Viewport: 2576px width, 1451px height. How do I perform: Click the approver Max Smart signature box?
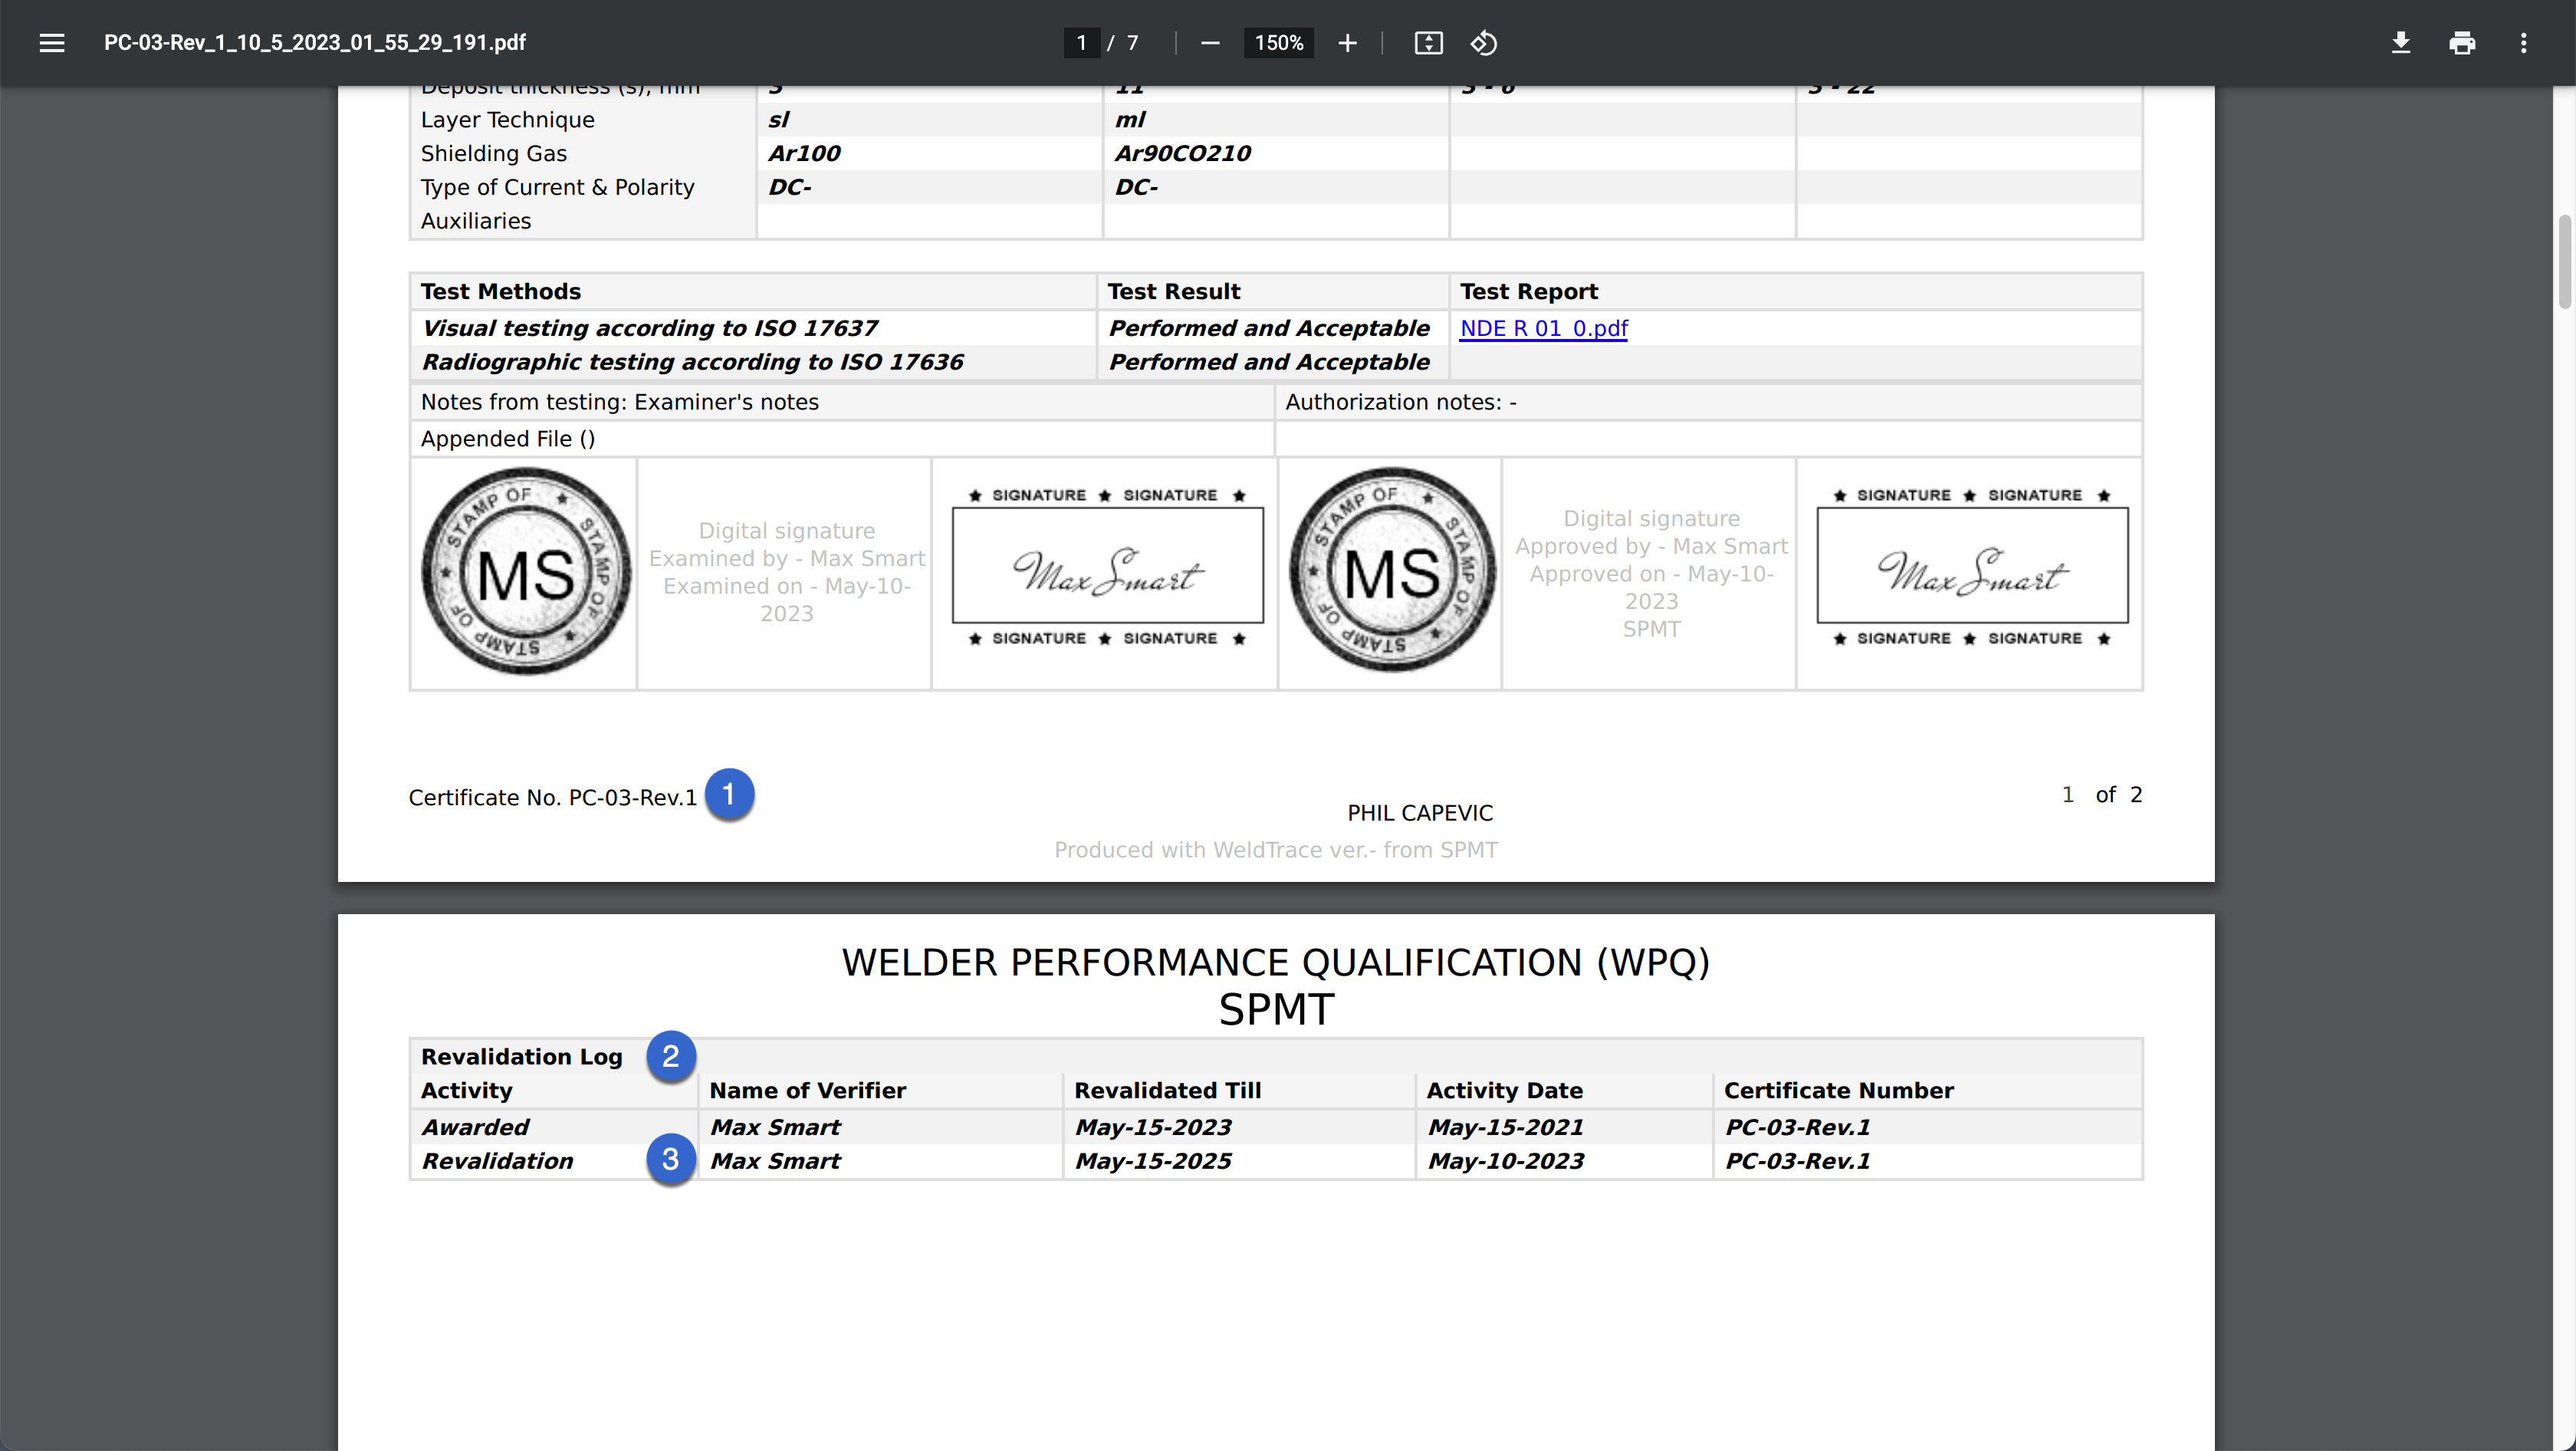pos(1972,565)
